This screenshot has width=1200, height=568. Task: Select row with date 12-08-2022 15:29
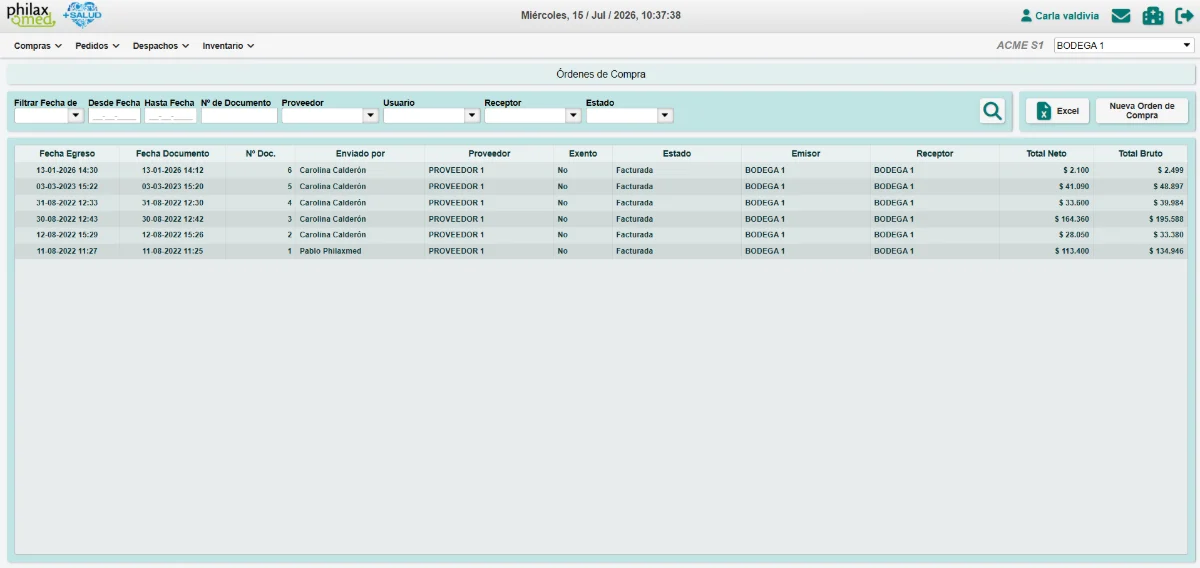tap(601, 235)
